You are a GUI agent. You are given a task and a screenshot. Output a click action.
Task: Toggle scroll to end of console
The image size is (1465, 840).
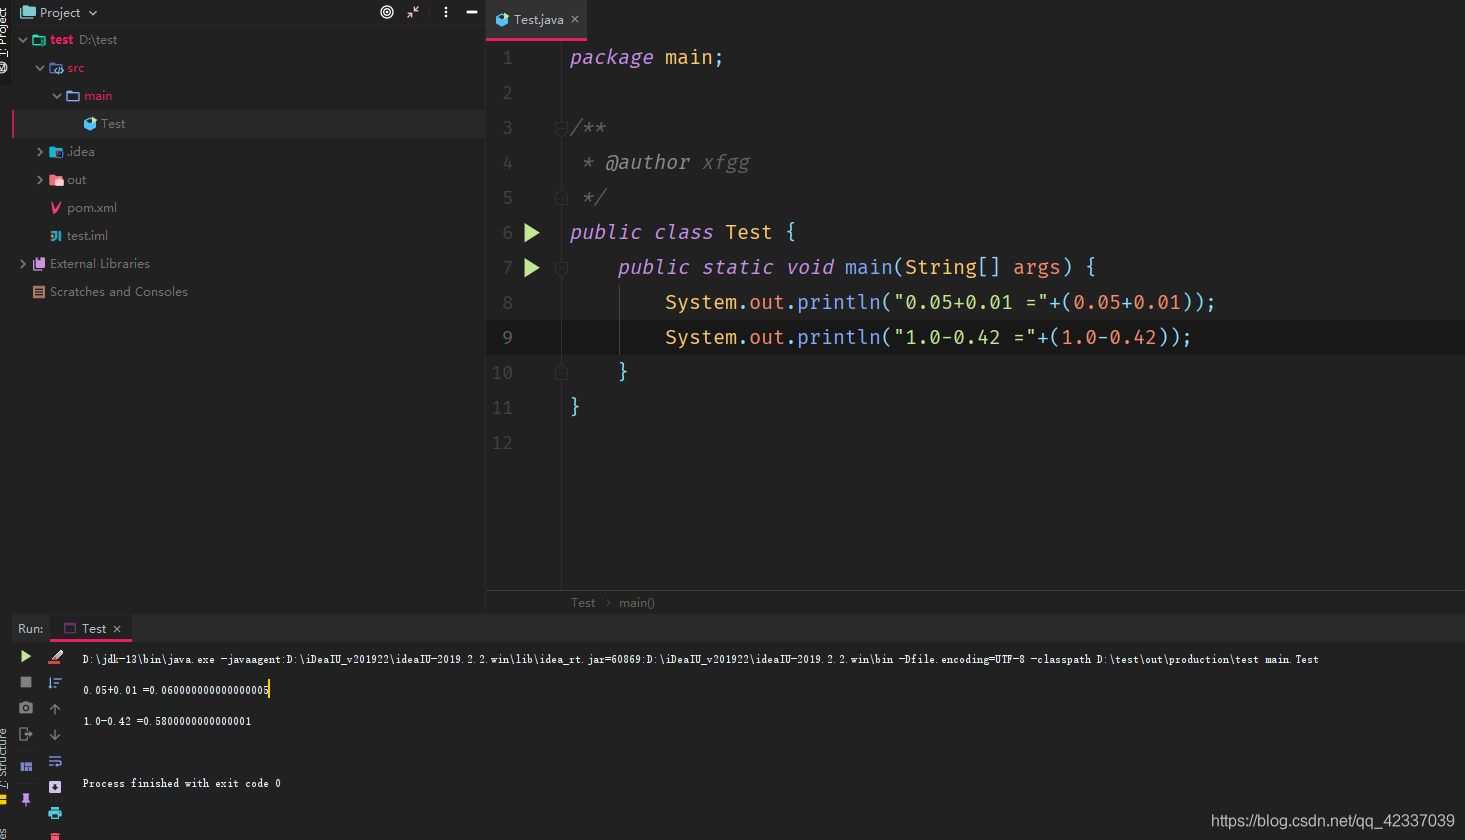55,787
